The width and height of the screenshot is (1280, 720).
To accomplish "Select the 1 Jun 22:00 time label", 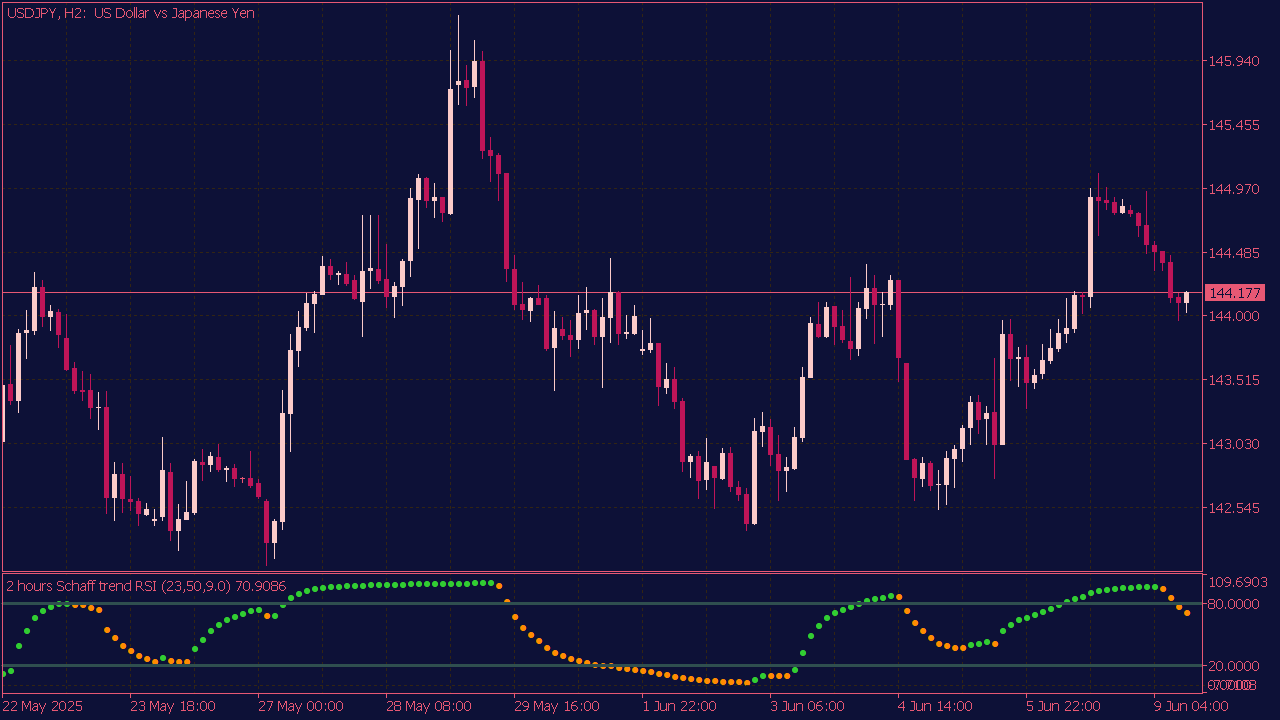I will pos(679,706).
